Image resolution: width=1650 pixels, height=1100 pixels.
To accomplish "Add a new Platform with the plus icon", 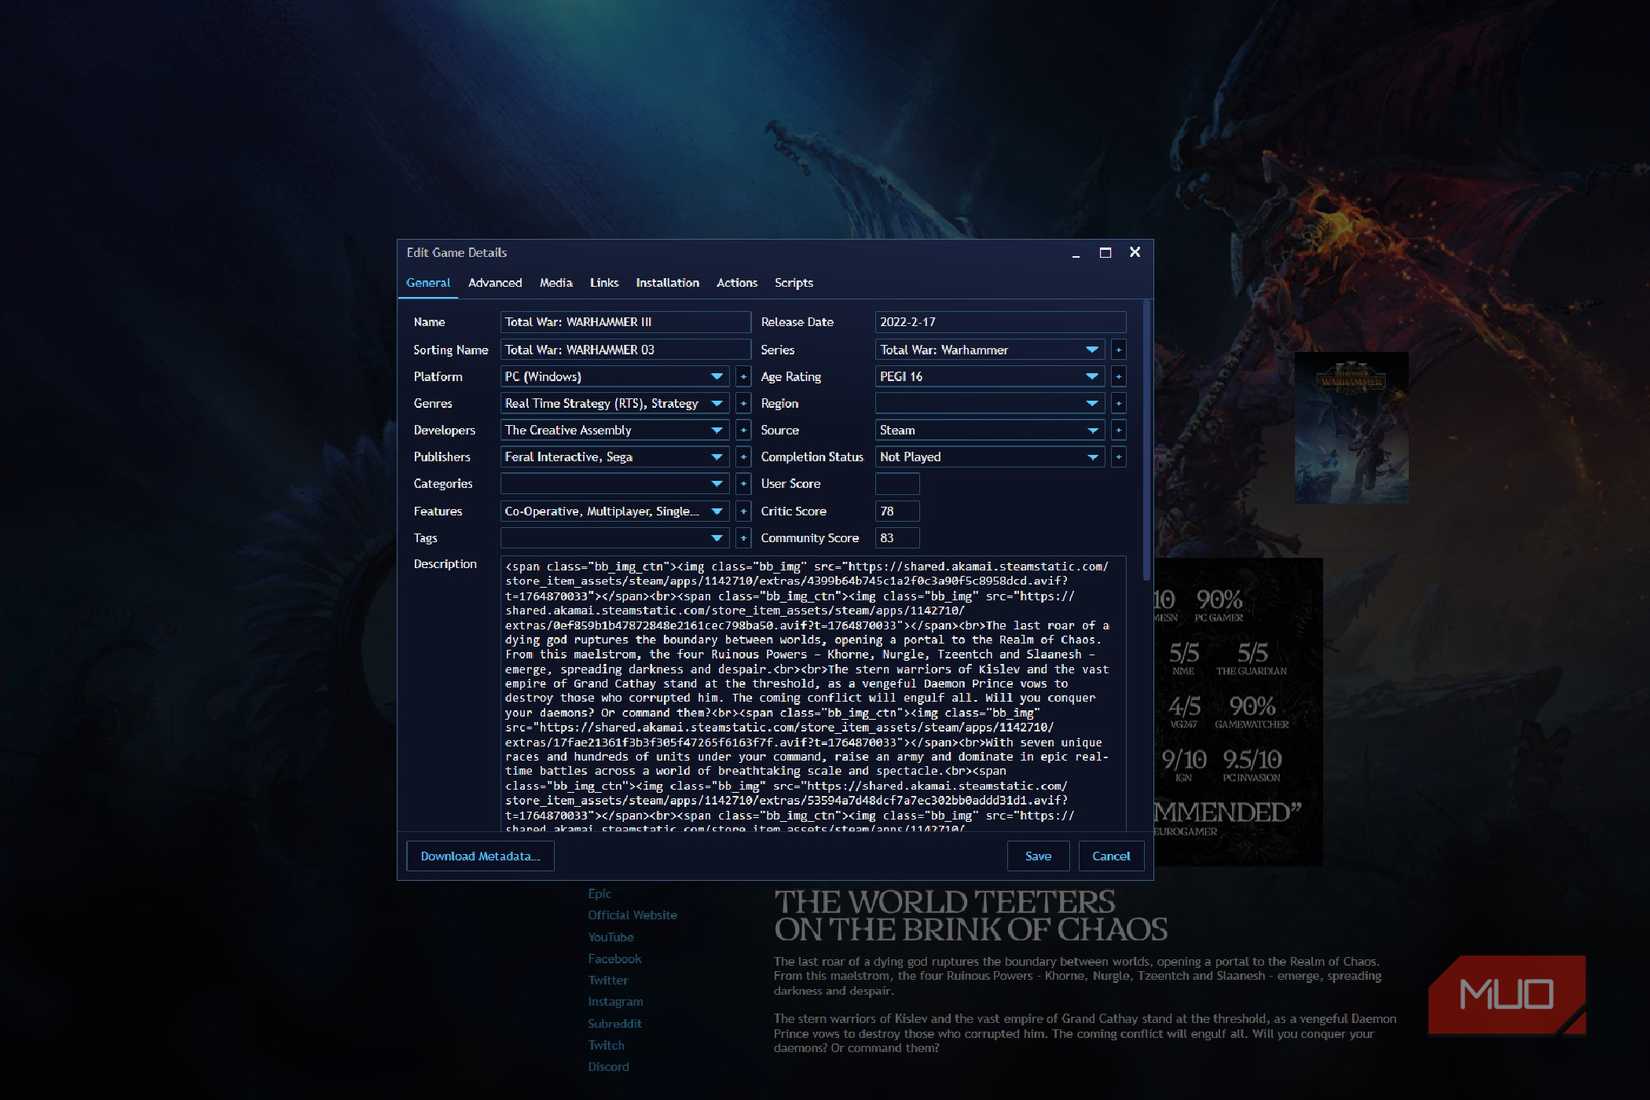I will click(x=743, y=376).
